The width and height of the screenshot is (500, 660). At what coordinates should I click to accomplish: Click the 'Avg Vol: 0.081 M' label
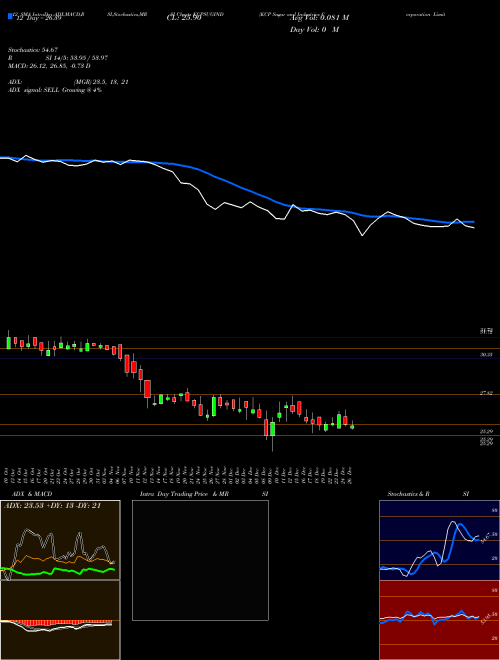(x=319, y=18)
